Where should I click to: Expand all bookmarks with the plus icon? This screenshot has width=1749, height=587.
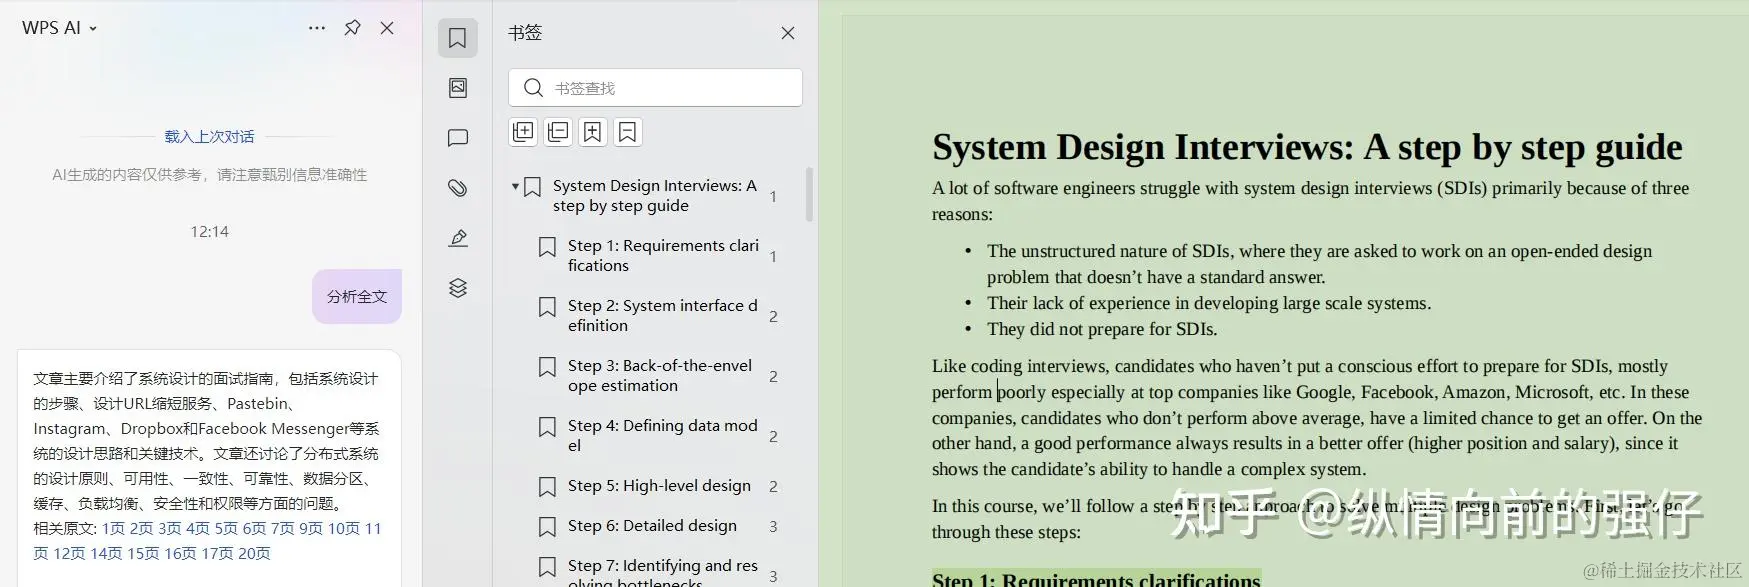(523, 132)
